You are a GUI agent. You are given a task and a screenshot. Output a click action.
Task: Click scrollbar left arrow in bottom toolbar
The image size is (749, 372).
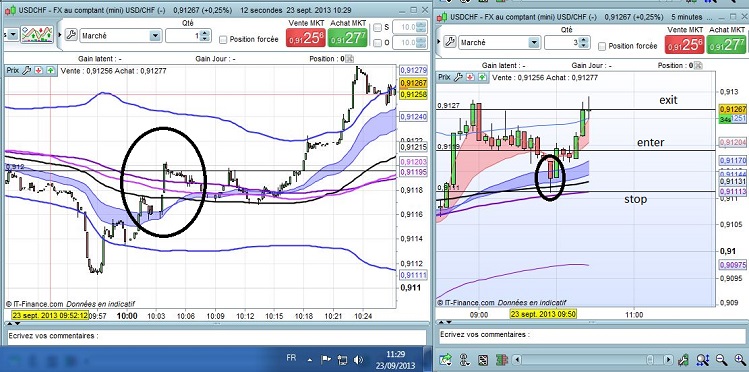point(516,360)
